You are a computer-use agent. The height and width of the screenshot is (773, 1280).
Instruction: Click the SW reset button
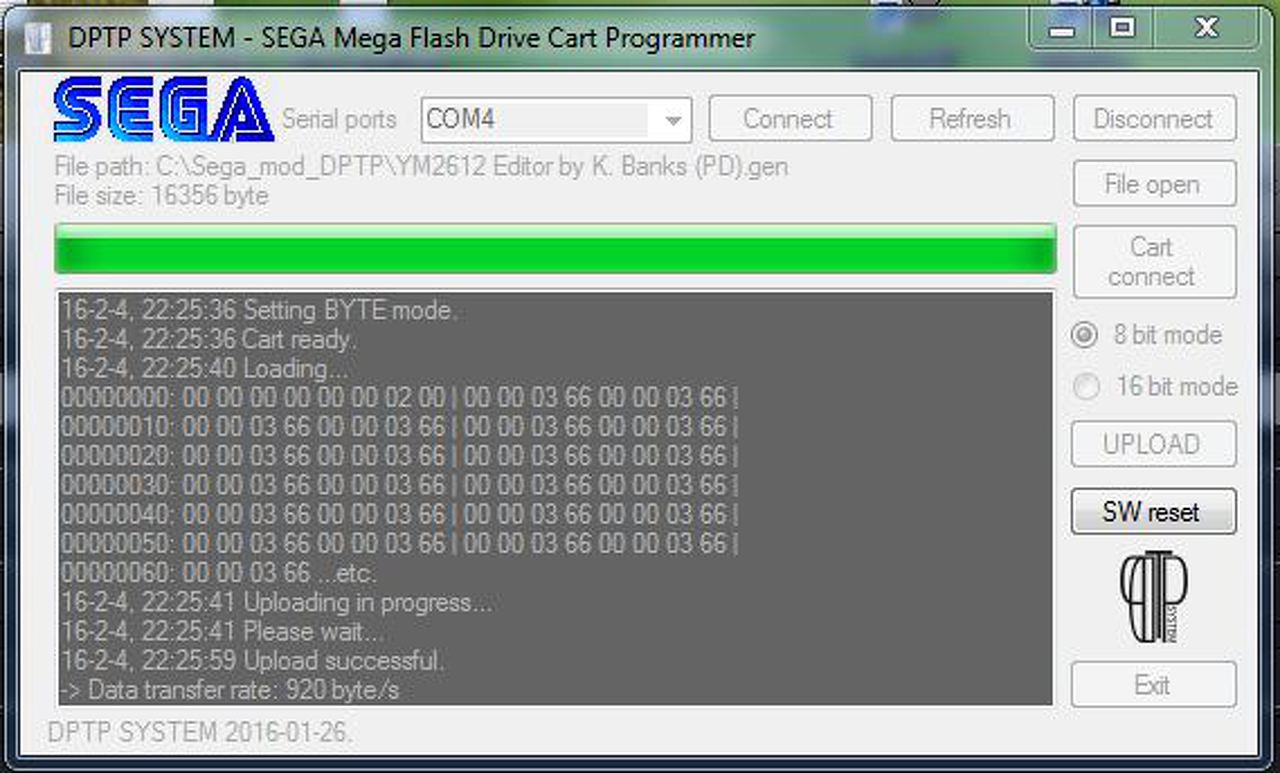click(x=1154, y=512)
